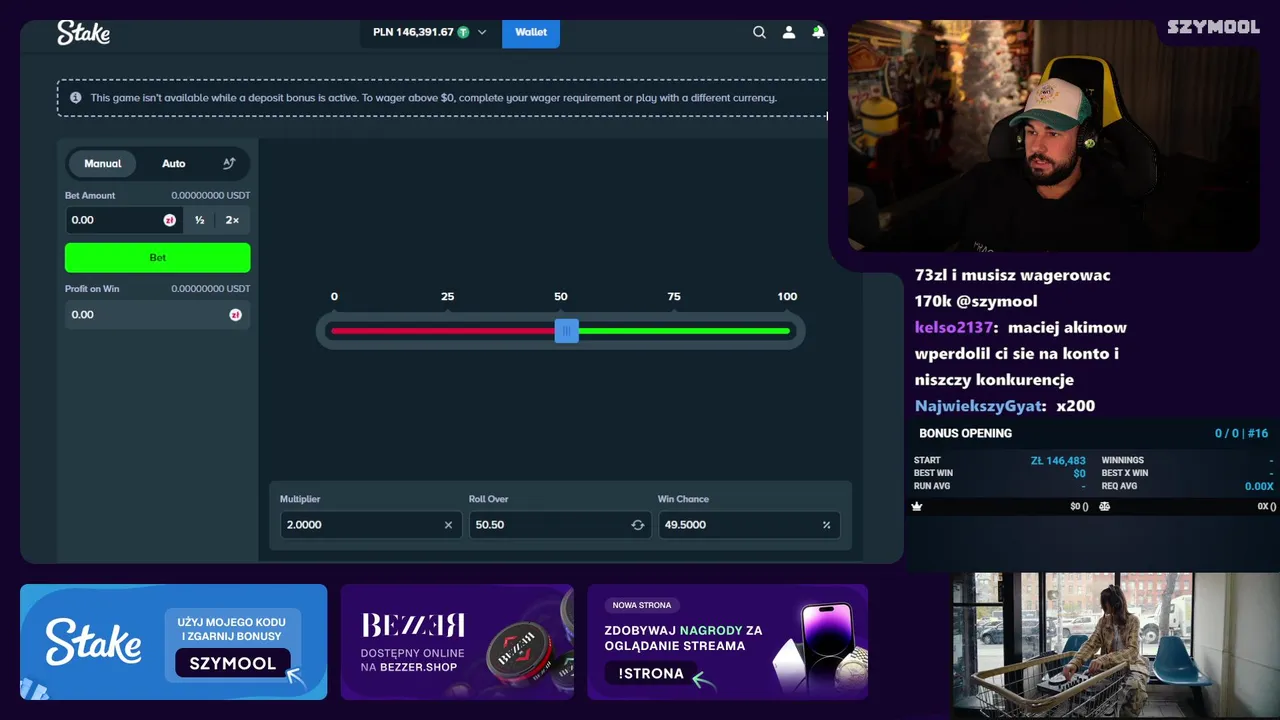This screenshot has width=1280, height=720.
Task: Click the SZYMOOL watermark logo top right
Action: [1213, 27]
